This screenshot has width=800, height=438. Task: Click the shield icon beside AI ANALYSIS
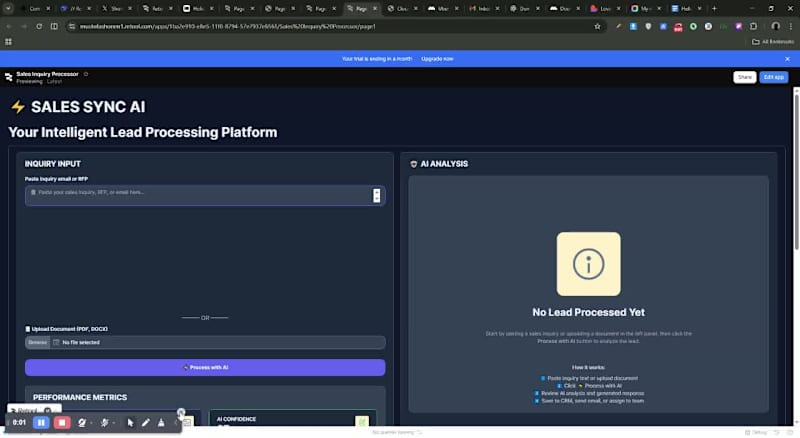coord(414,164)
